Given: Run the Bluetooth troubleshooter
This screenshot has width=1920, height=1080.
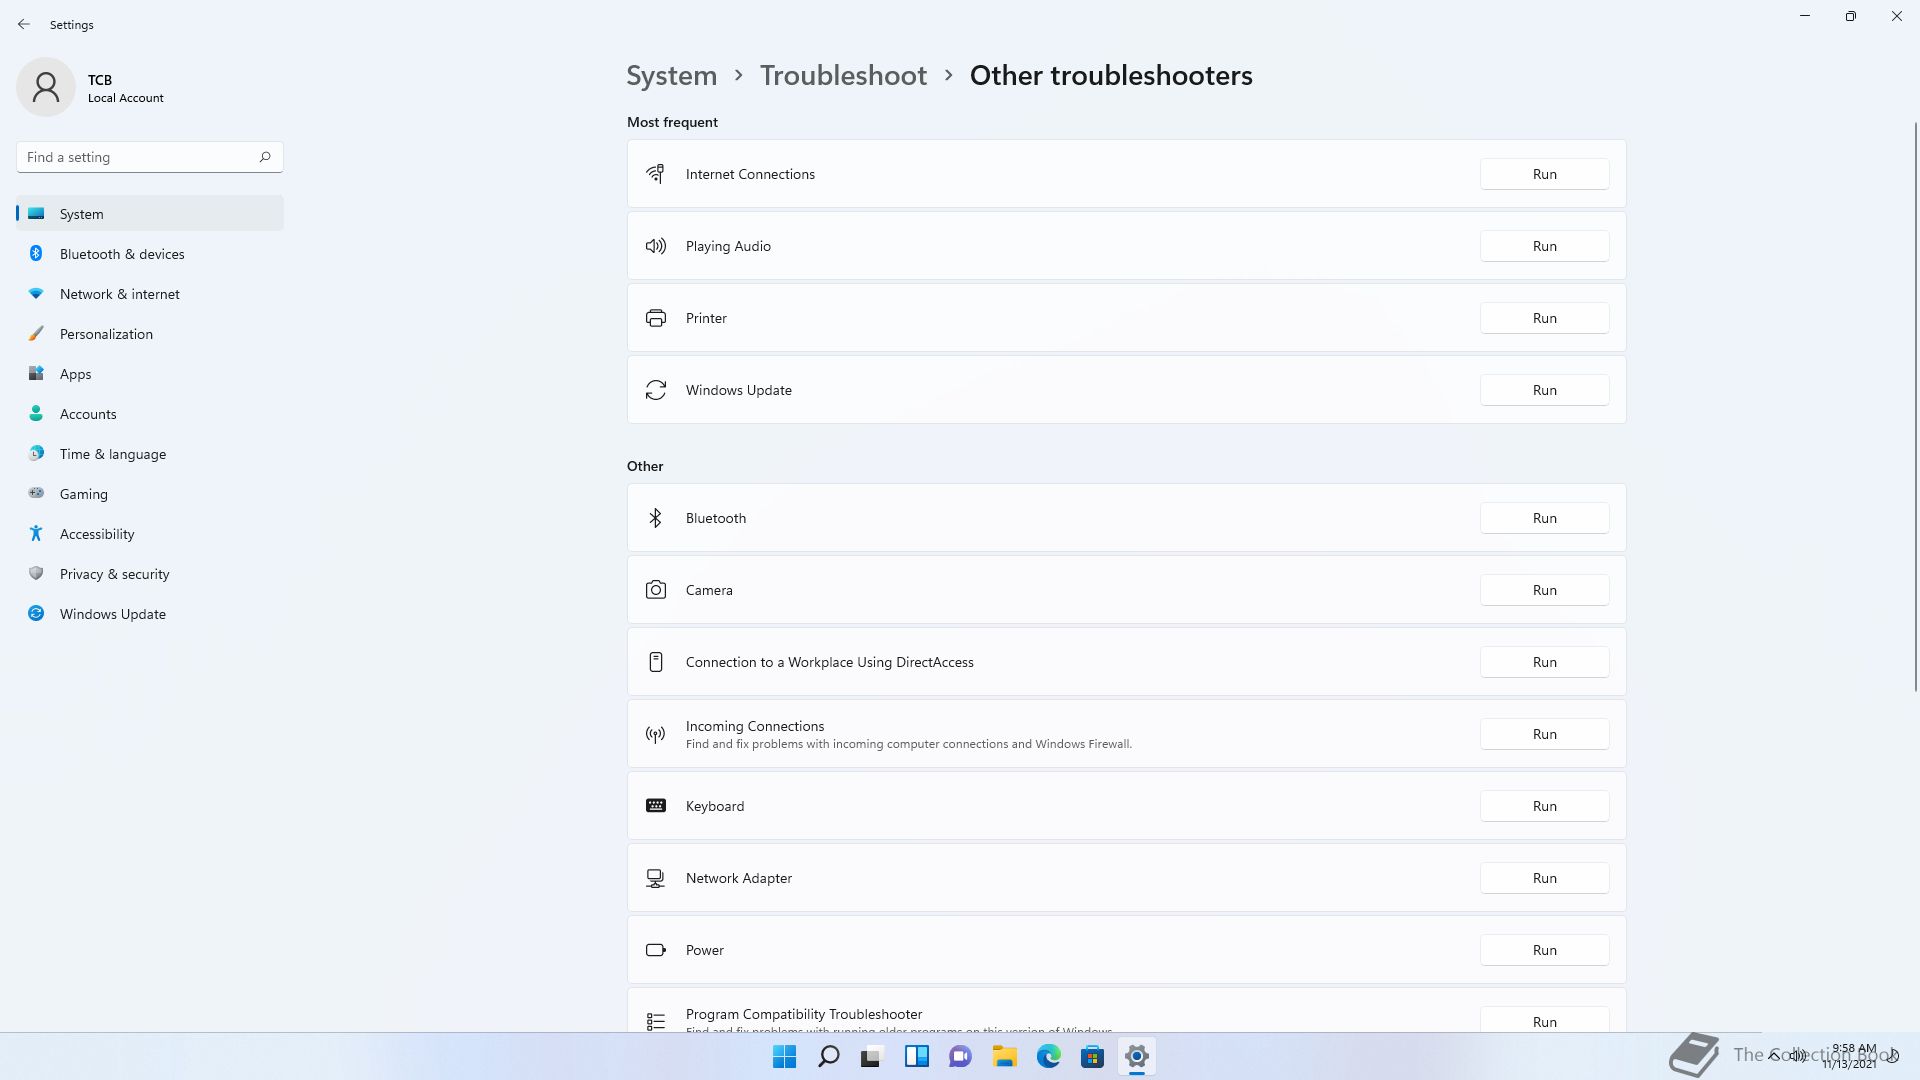Looking at the screenshot, I should [1544, 518].
